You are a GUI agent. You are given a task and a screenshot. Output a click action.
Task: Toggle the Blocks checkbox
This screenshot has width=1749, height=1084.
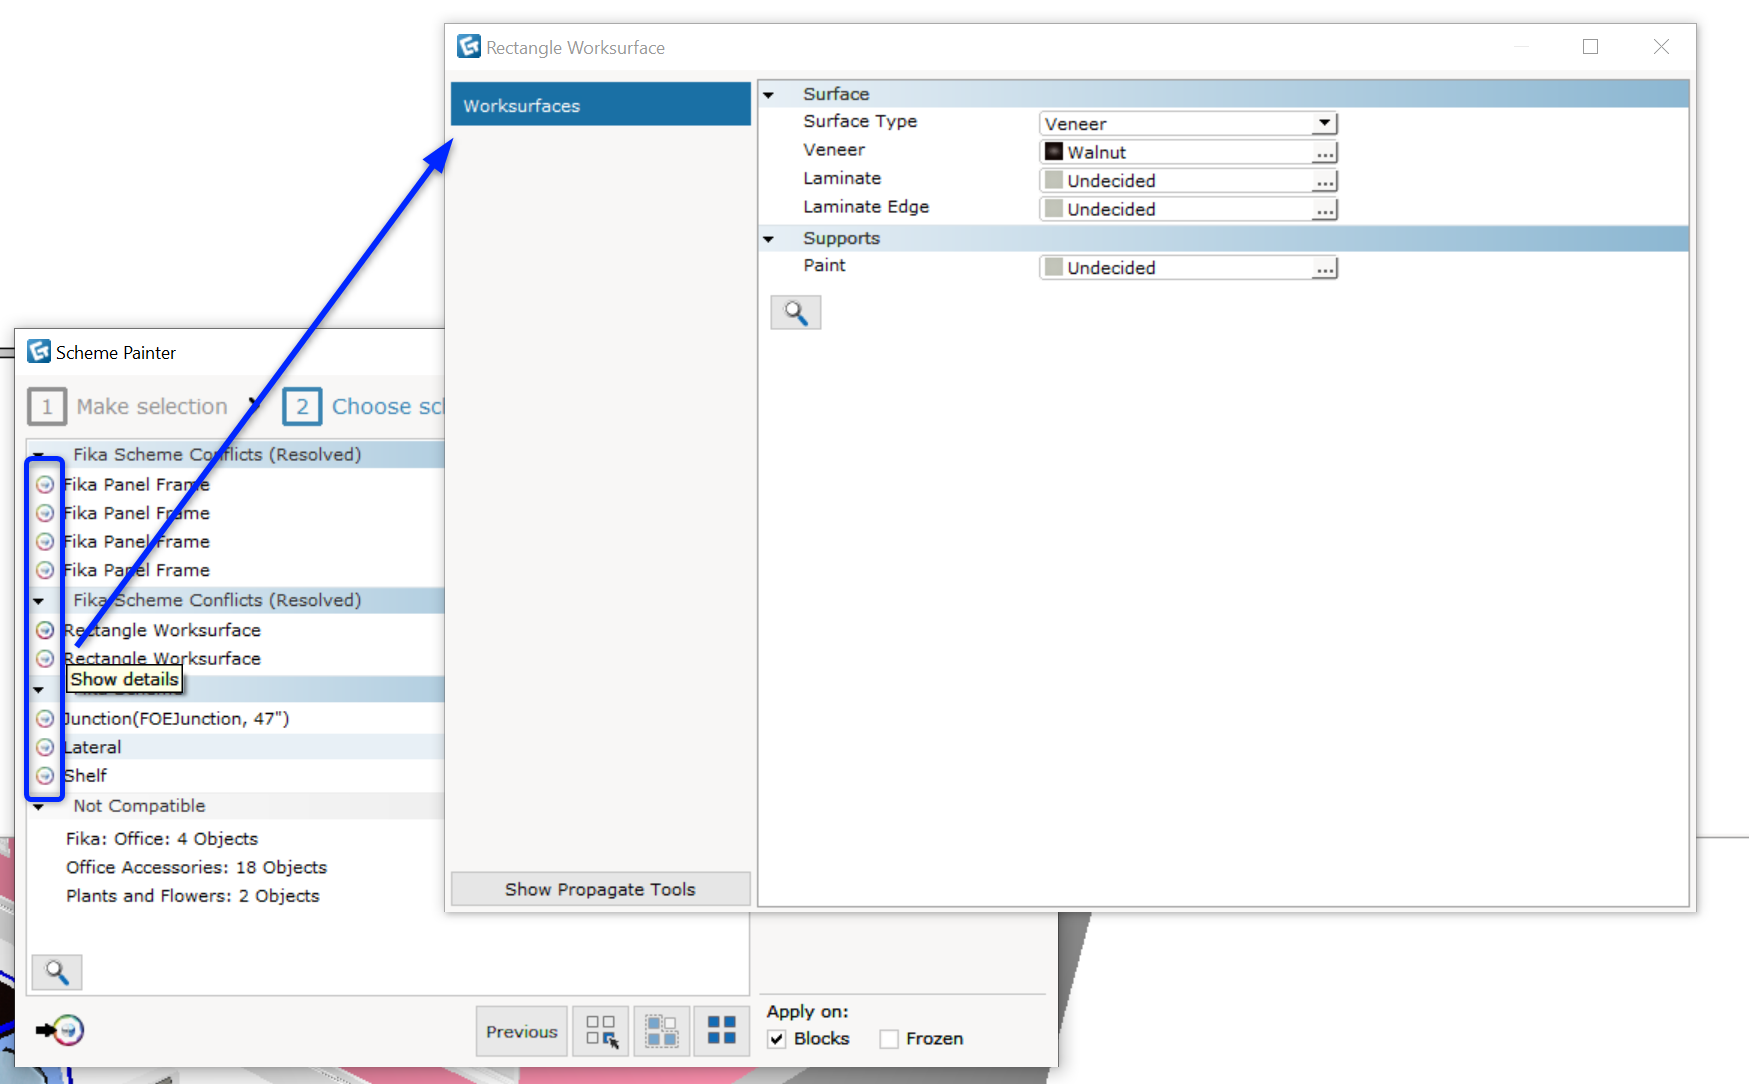pos(777,1039)
